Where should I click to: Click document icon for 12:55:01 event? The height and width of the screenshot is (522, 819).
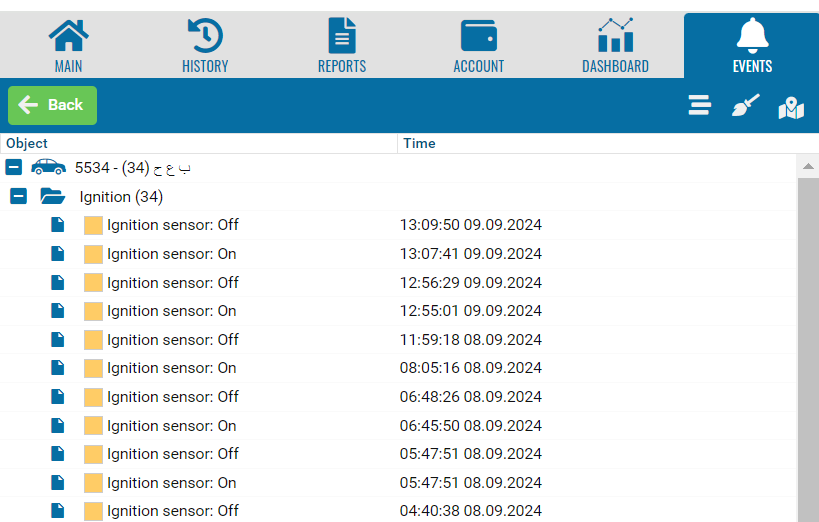58,311
